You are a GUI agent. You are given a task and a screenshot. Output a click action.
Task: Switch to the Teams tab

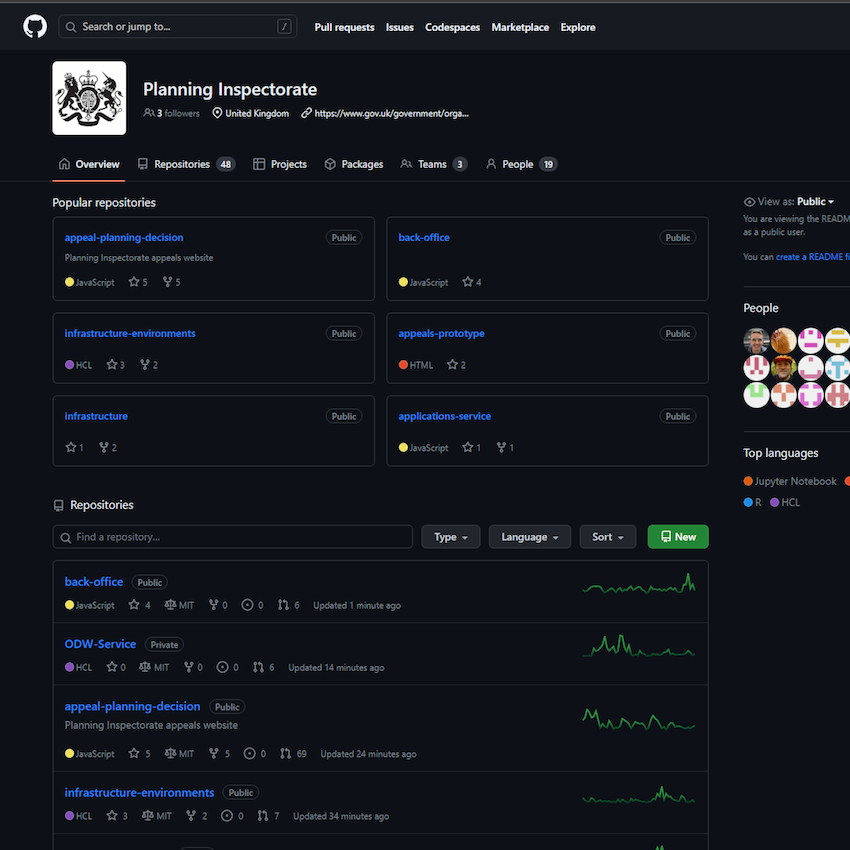point(433,164)
